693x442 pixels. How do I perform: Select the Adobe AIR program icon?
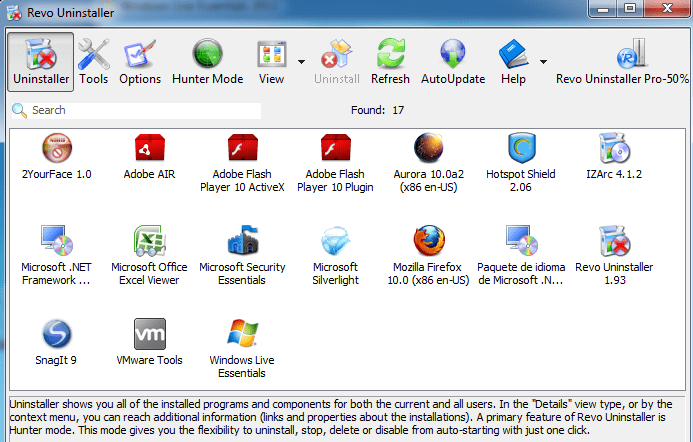[x=149, y=148]
